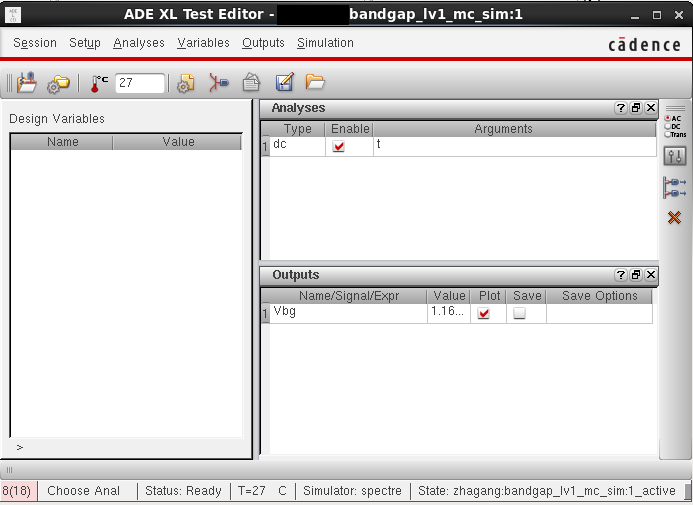The image size is (693, 505).
Task: Click the orange X delete icon
Action: [674, 217]
